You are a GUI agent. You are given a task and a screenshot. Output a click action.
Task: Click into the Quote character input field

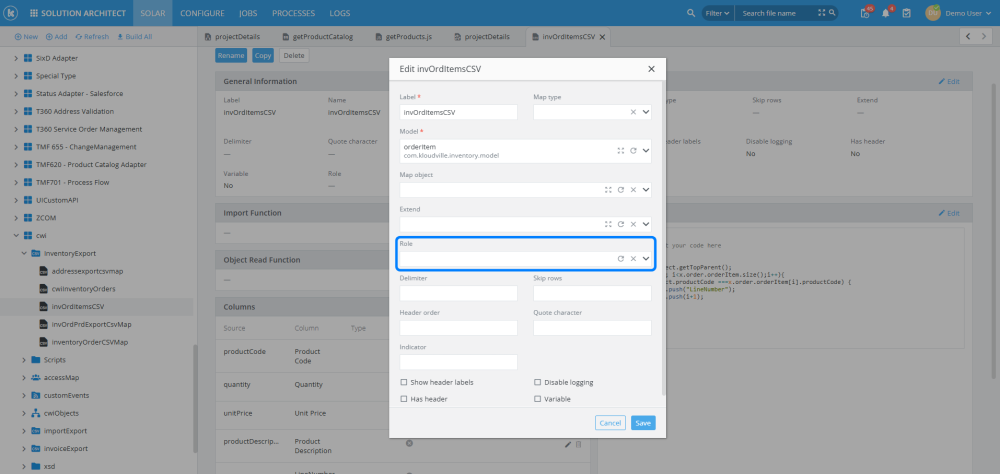(x=592, y=328)
